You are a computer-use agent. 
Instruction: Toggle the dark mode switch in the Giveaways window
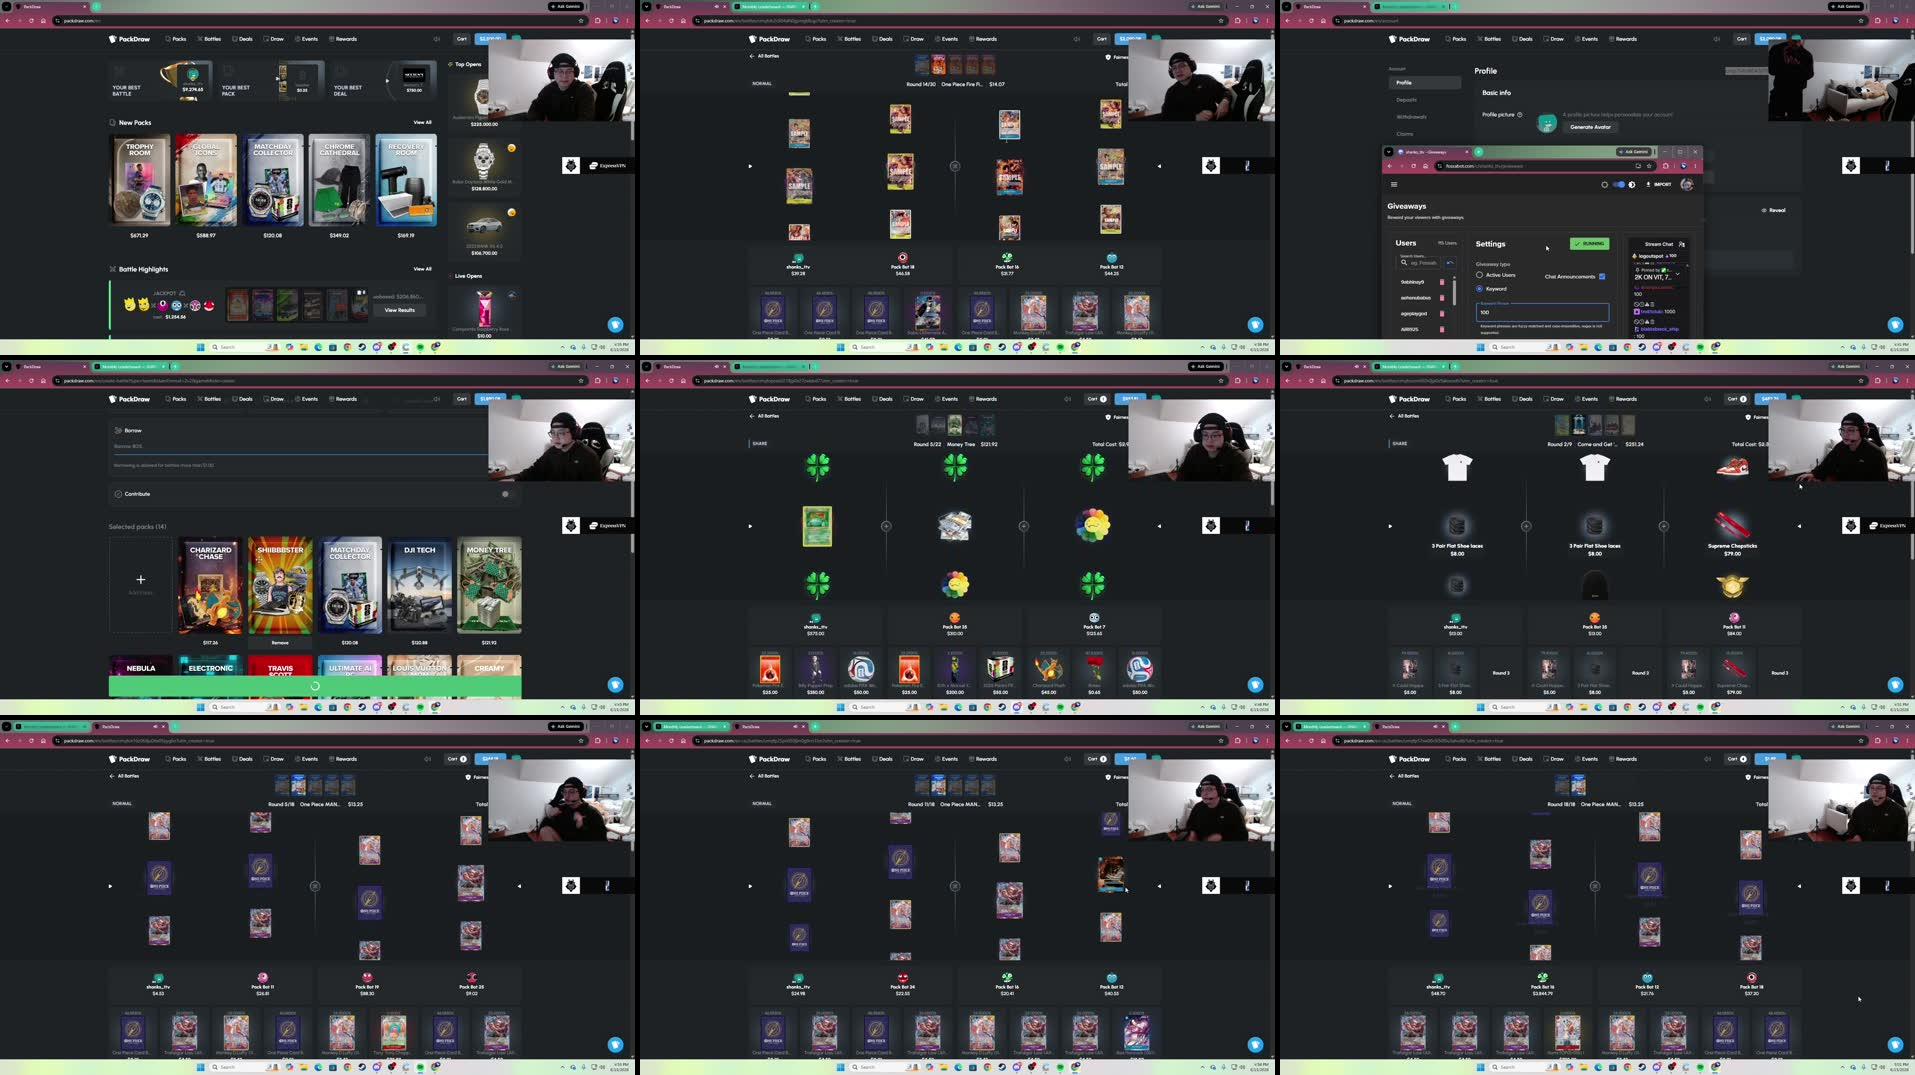coord(1619,184)
